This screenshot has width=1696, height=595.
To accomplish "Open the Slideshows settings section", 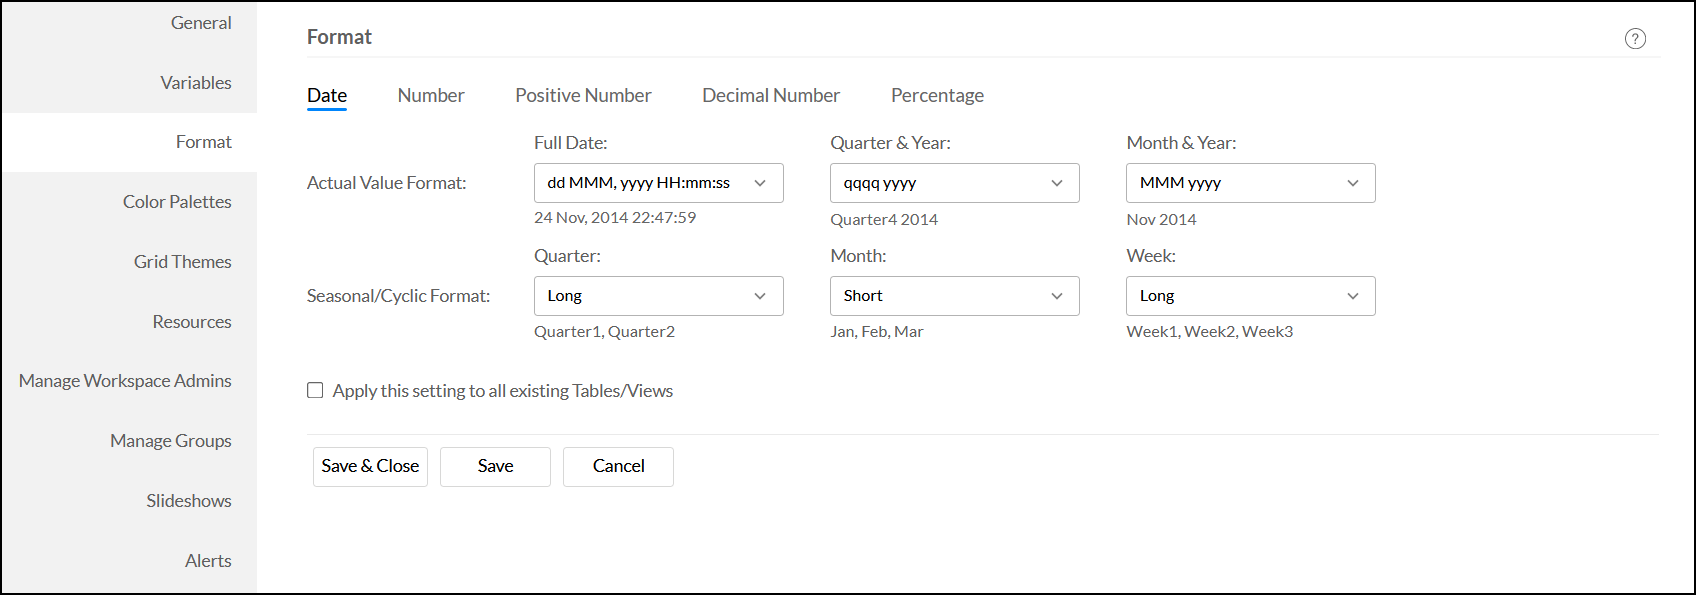I will [188, 501].
